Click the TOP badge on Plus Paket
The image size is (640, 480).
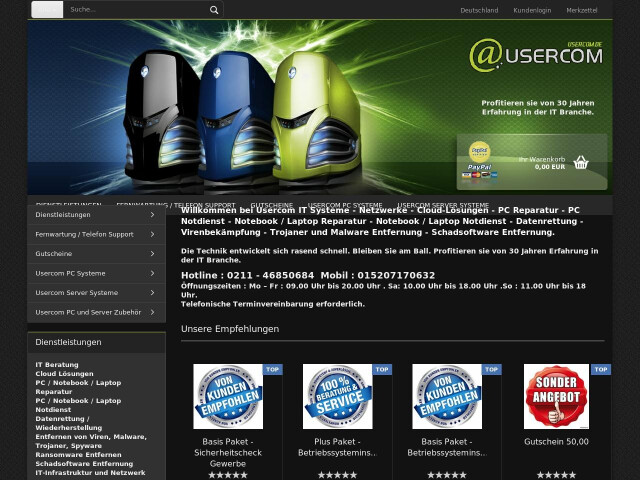tap(382, 369)
